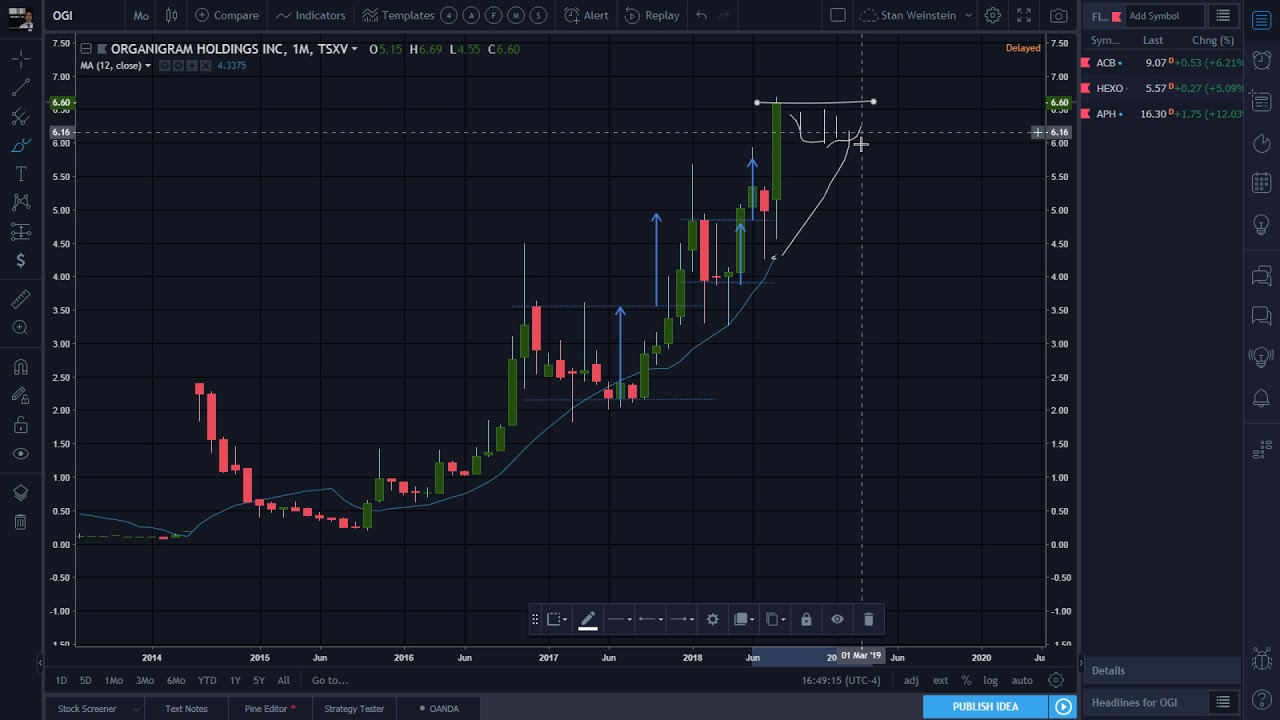1280x720 pixels.
Task: Open the select layout square icon
Action: coord(838,15)
